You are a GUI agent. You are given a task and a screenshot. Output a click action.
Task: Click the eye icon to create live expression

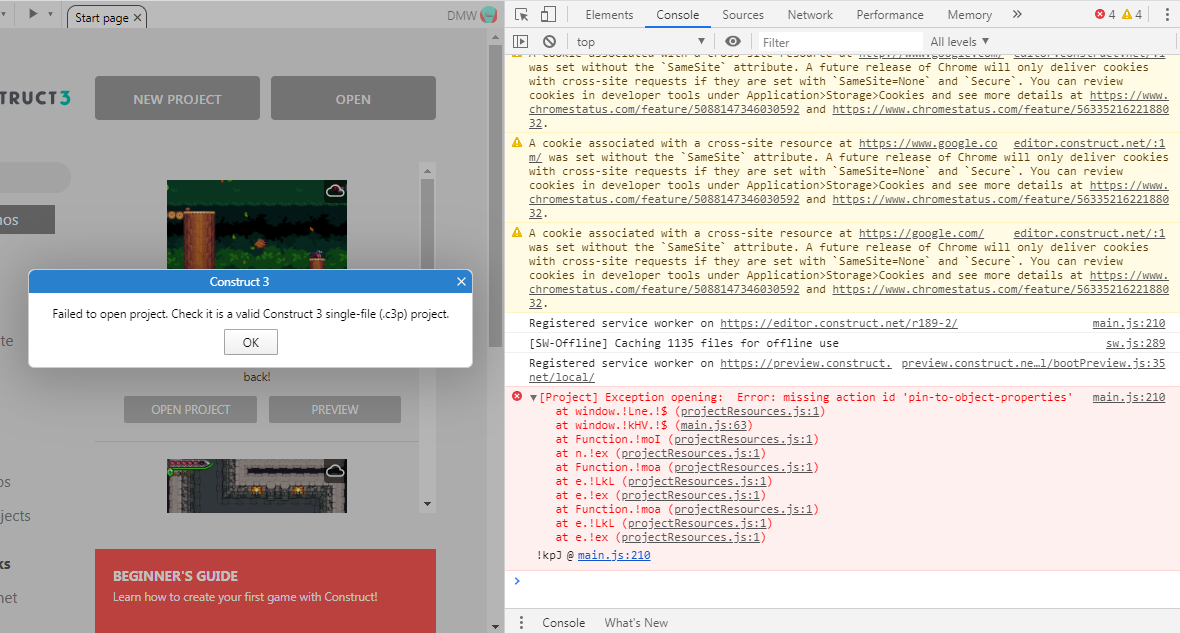click(733, 41)
